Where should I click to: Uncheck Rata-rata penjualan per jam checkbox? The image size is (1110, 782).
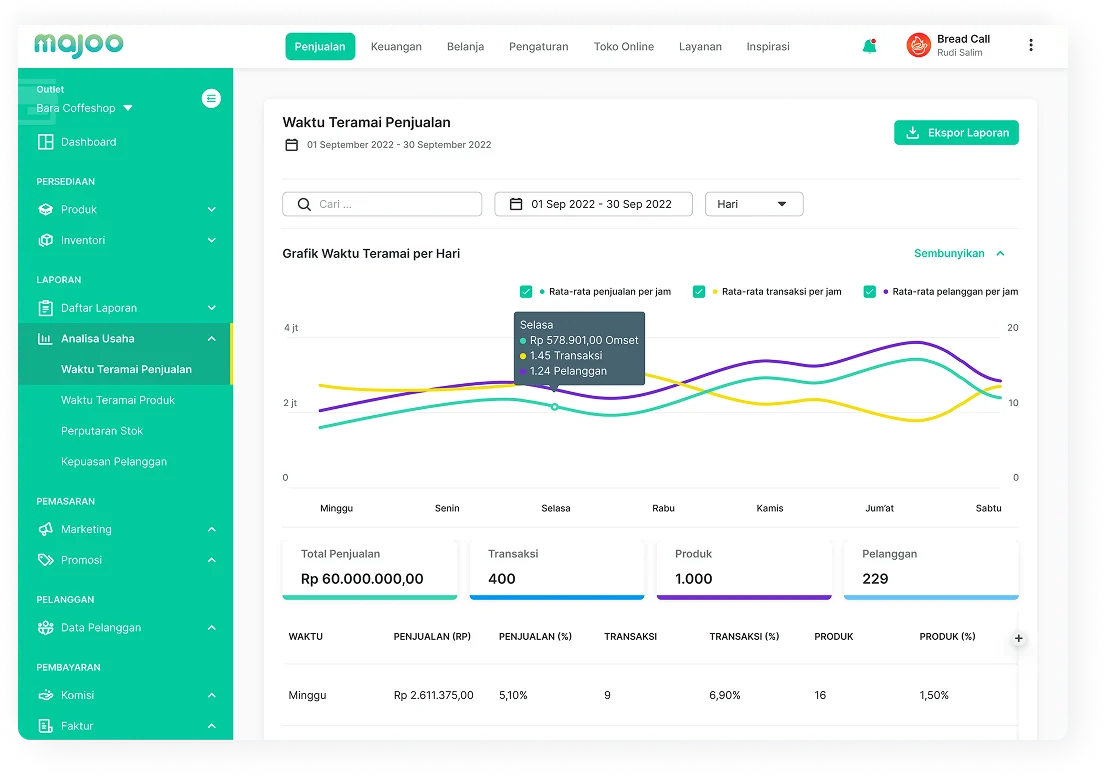pyautogui.click(x=526, y=292)
